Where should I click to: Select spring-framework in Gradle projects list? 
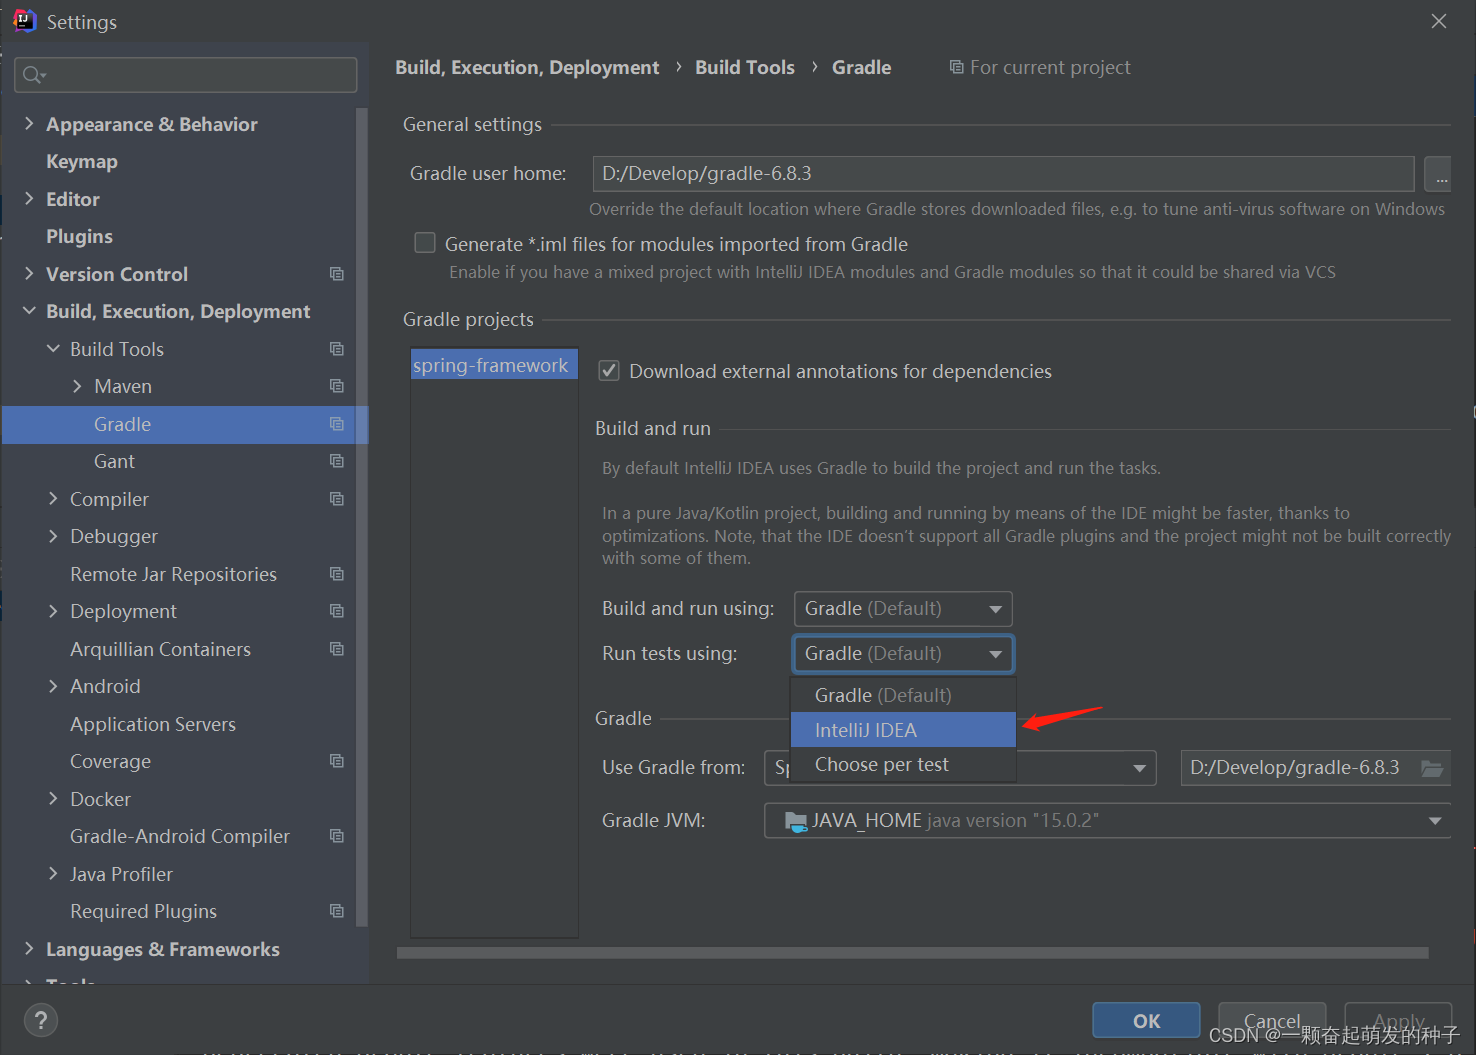click(494, 365)
